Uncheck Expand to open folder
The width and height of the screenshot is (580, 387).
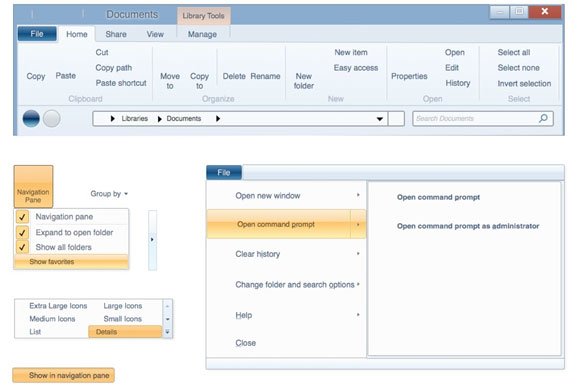click(22, 232)
